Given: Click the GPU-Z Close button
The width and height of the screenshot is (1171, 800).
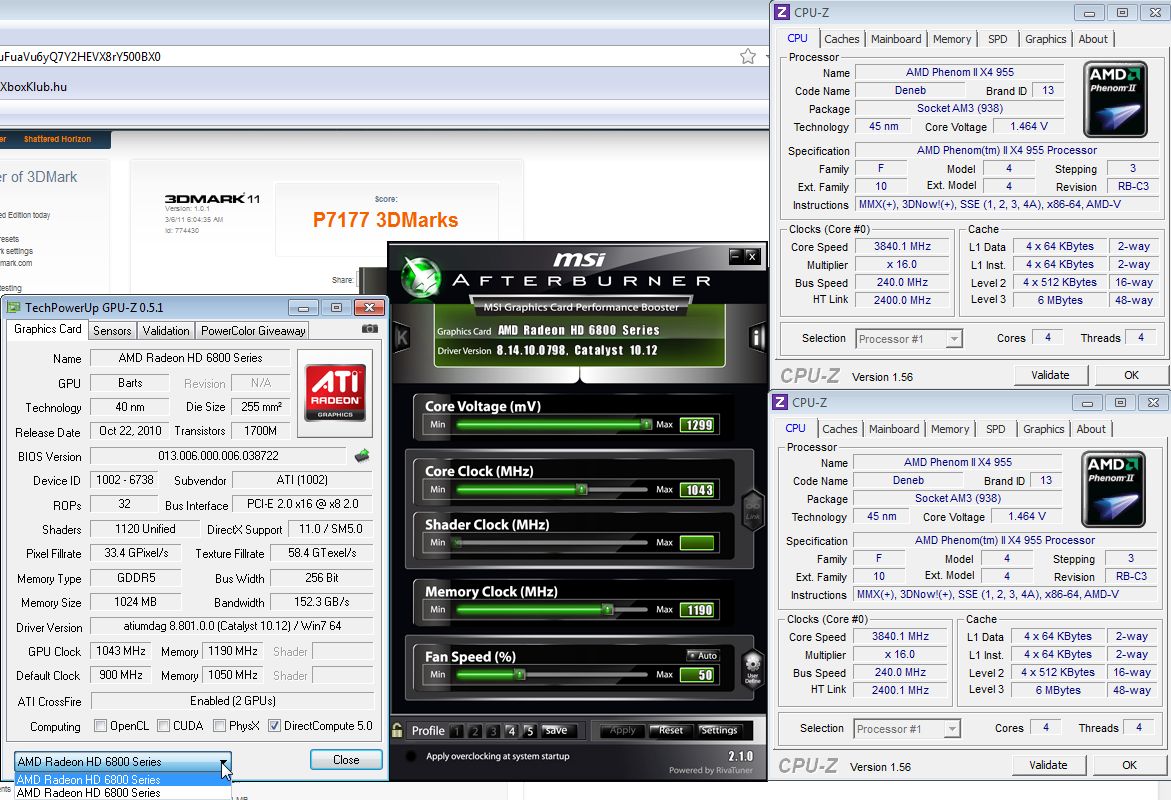Looking at the screenshot, I should (346, 760).
